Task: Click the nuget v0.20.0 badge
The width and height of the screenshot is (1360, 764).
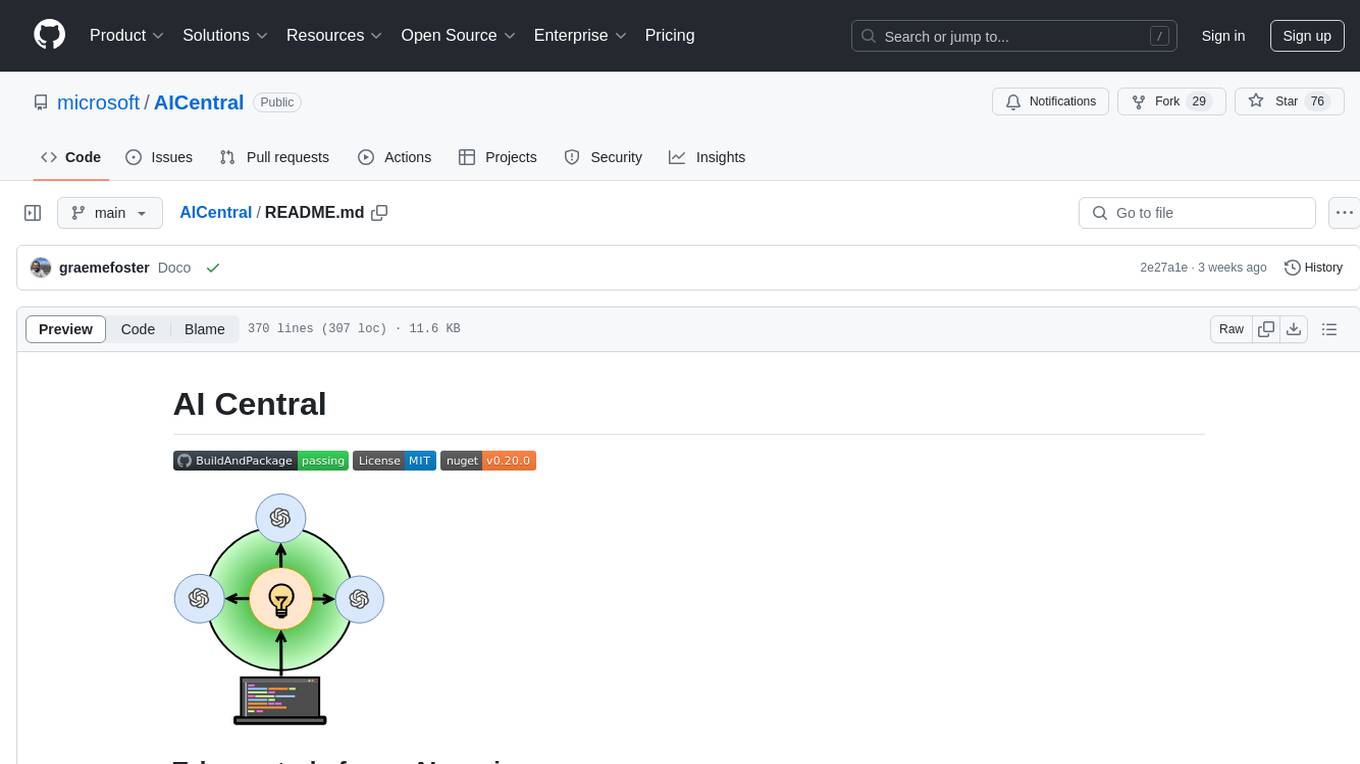Action: tap(488, 461)
